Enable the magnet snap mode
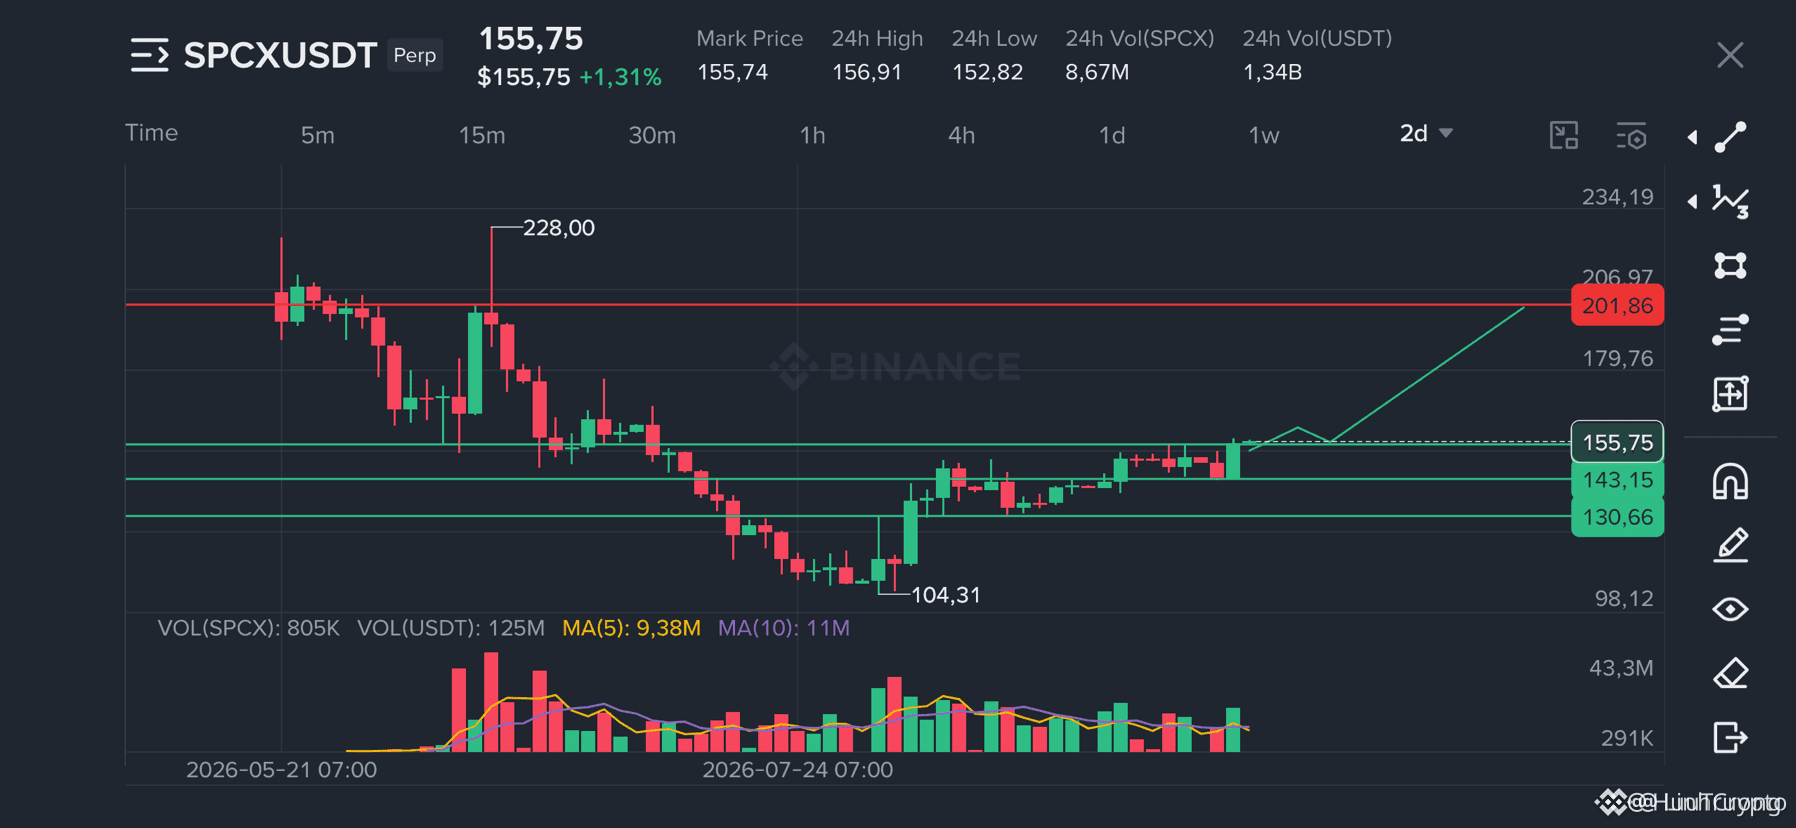This screenshot has height=828, width=1796. [x=1730, y=481]
